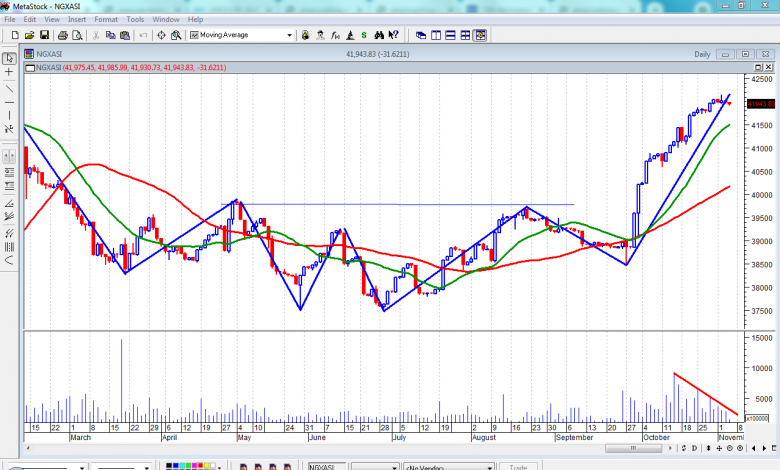Pick the diagonal trendline drawing tool

(x=9, y=87)
